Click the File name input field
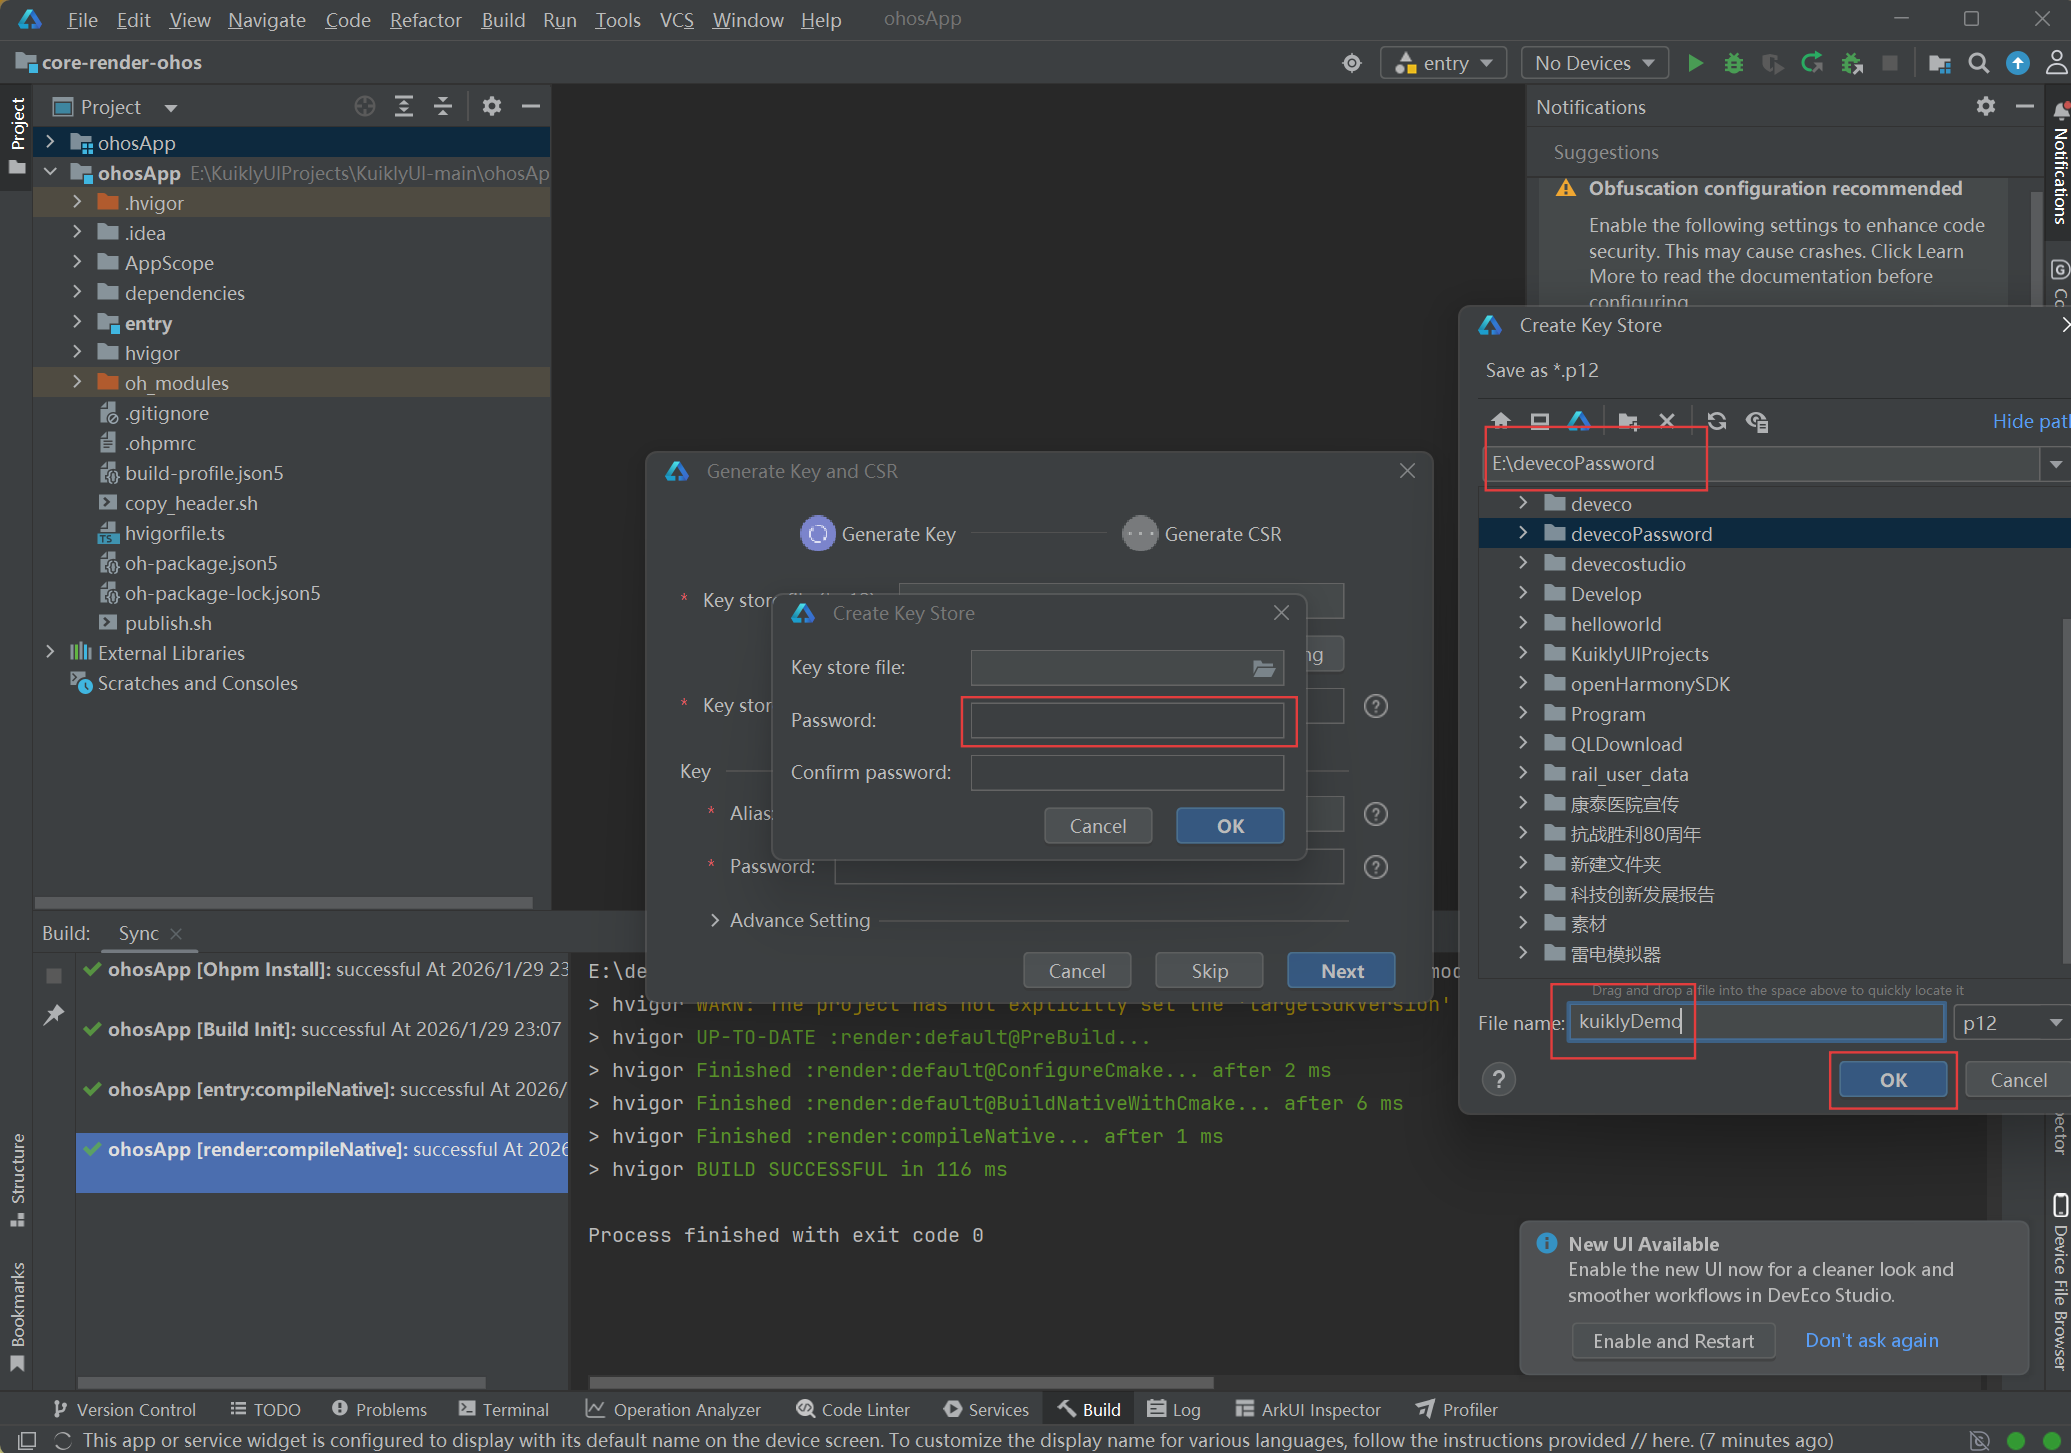Screen dimensions: 2071x1453 pyautogui.click(x=1755, y=1022)
